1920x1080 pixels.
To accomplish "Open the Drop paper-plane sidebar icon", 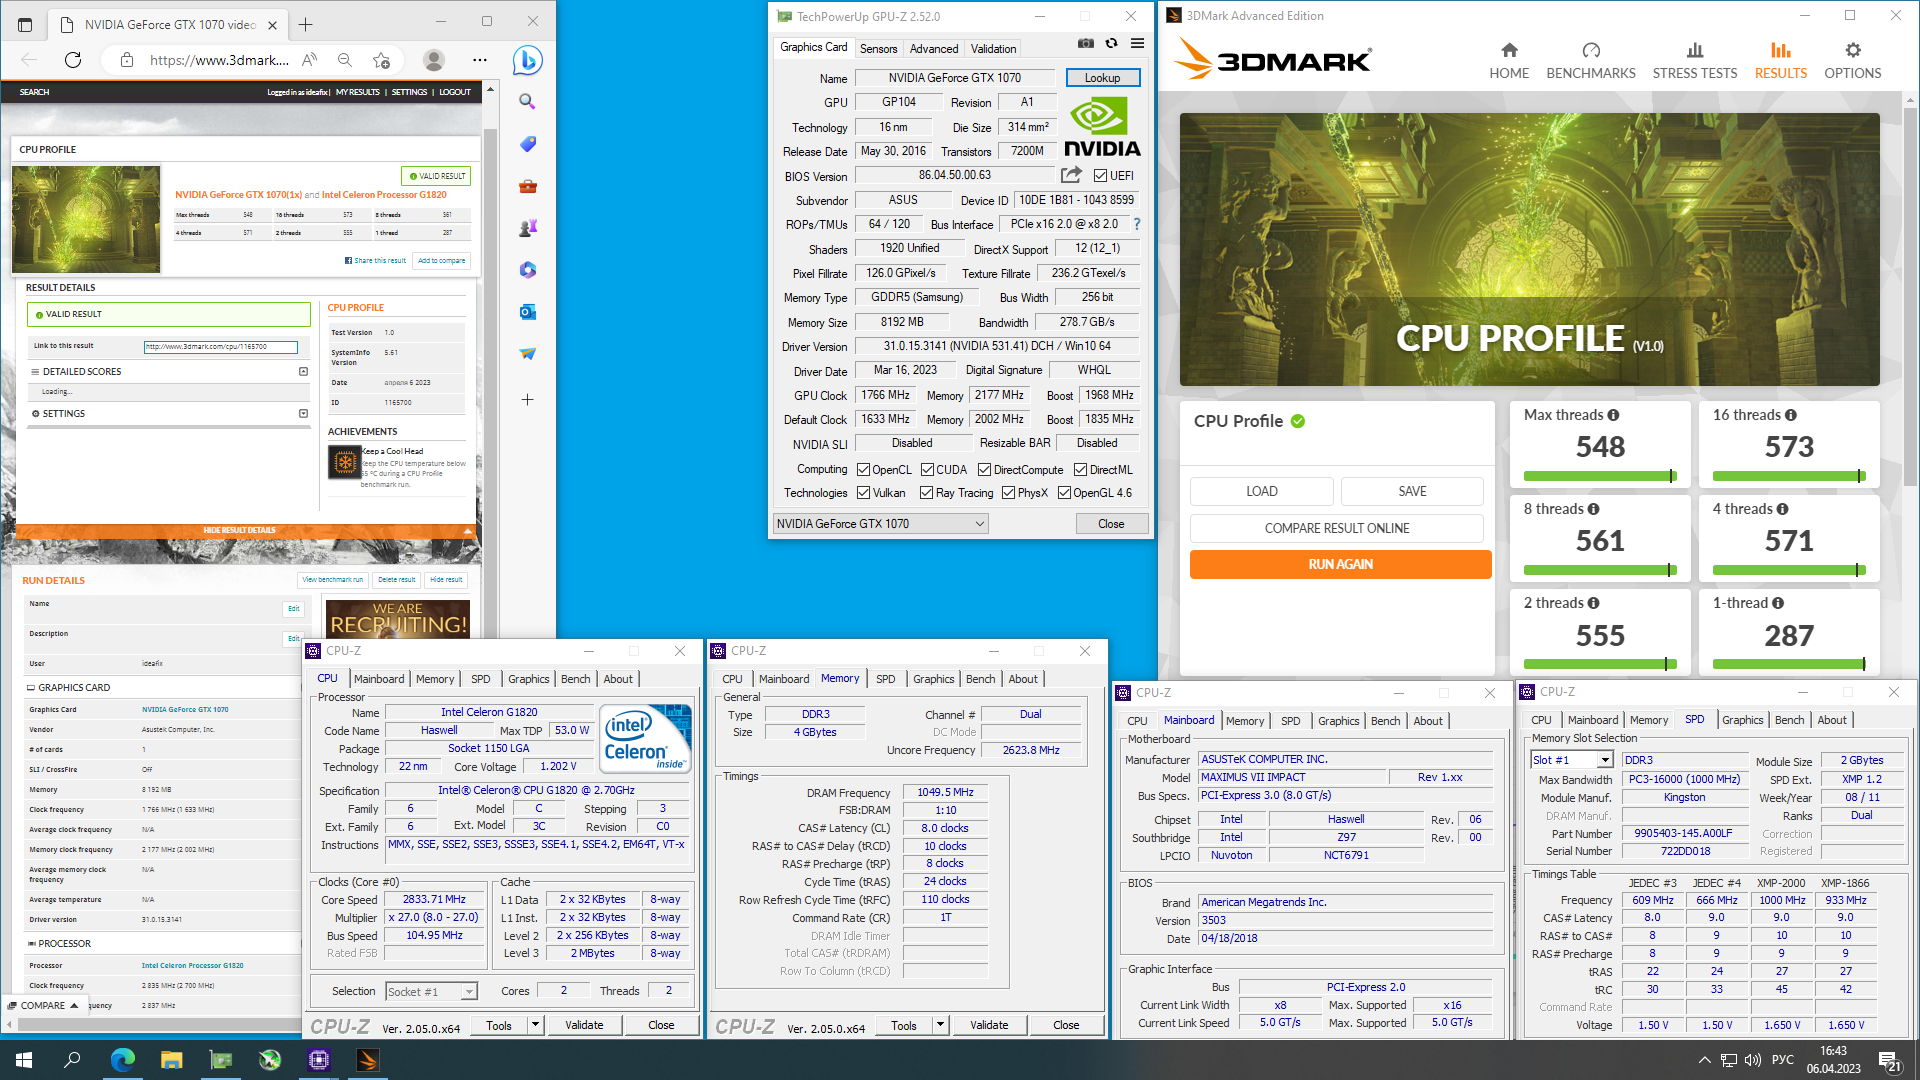I will (x=528, y=354).
